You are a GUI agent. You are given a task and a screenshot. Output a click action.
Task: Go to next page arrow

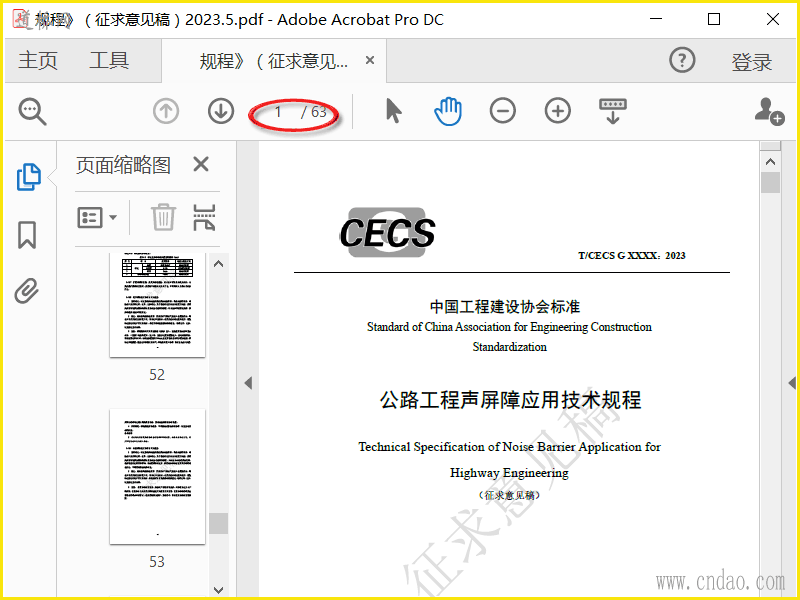coord(221,111)
